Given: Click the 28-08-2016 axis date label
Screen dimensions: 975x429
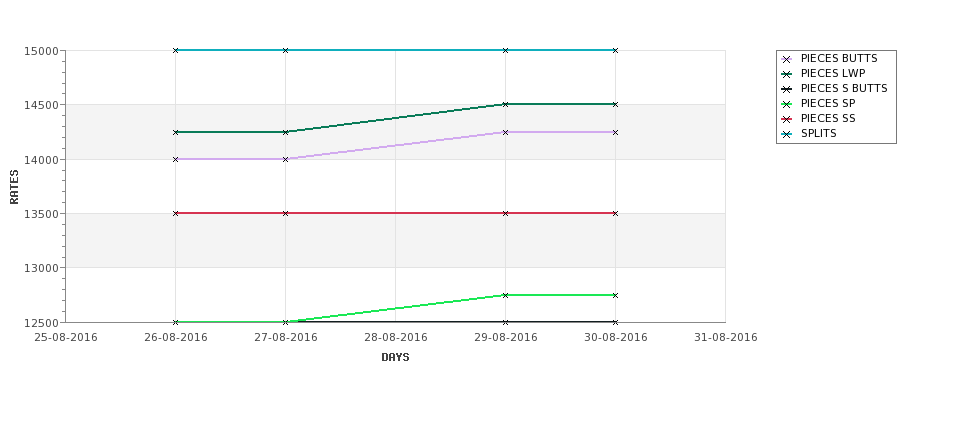Looking at the screenshot, I should [x=395, y=338].
